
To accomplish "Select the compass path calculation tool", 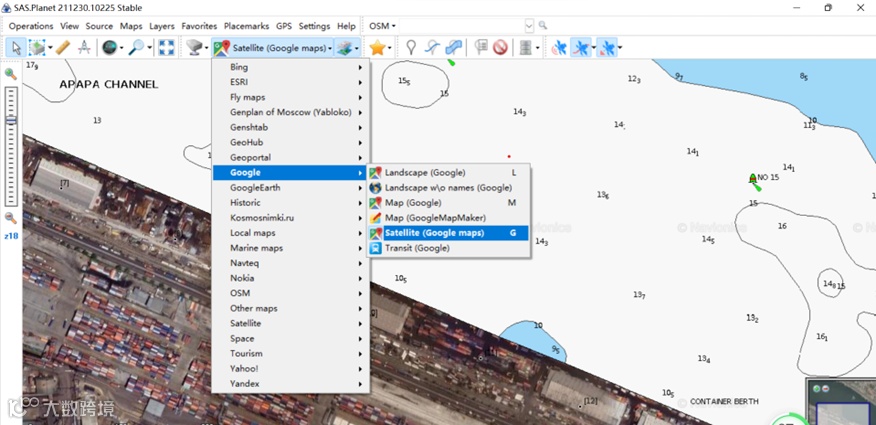I will [84, 48].
